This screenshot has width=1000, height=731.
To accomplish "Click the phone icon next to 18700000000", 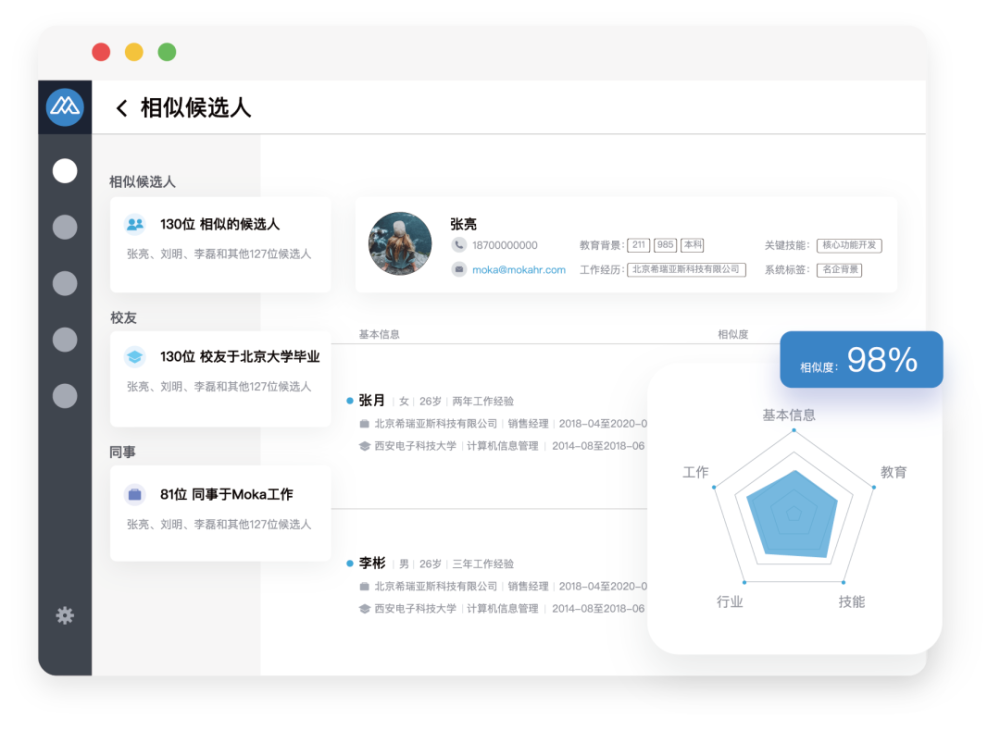I will [459, 245].
